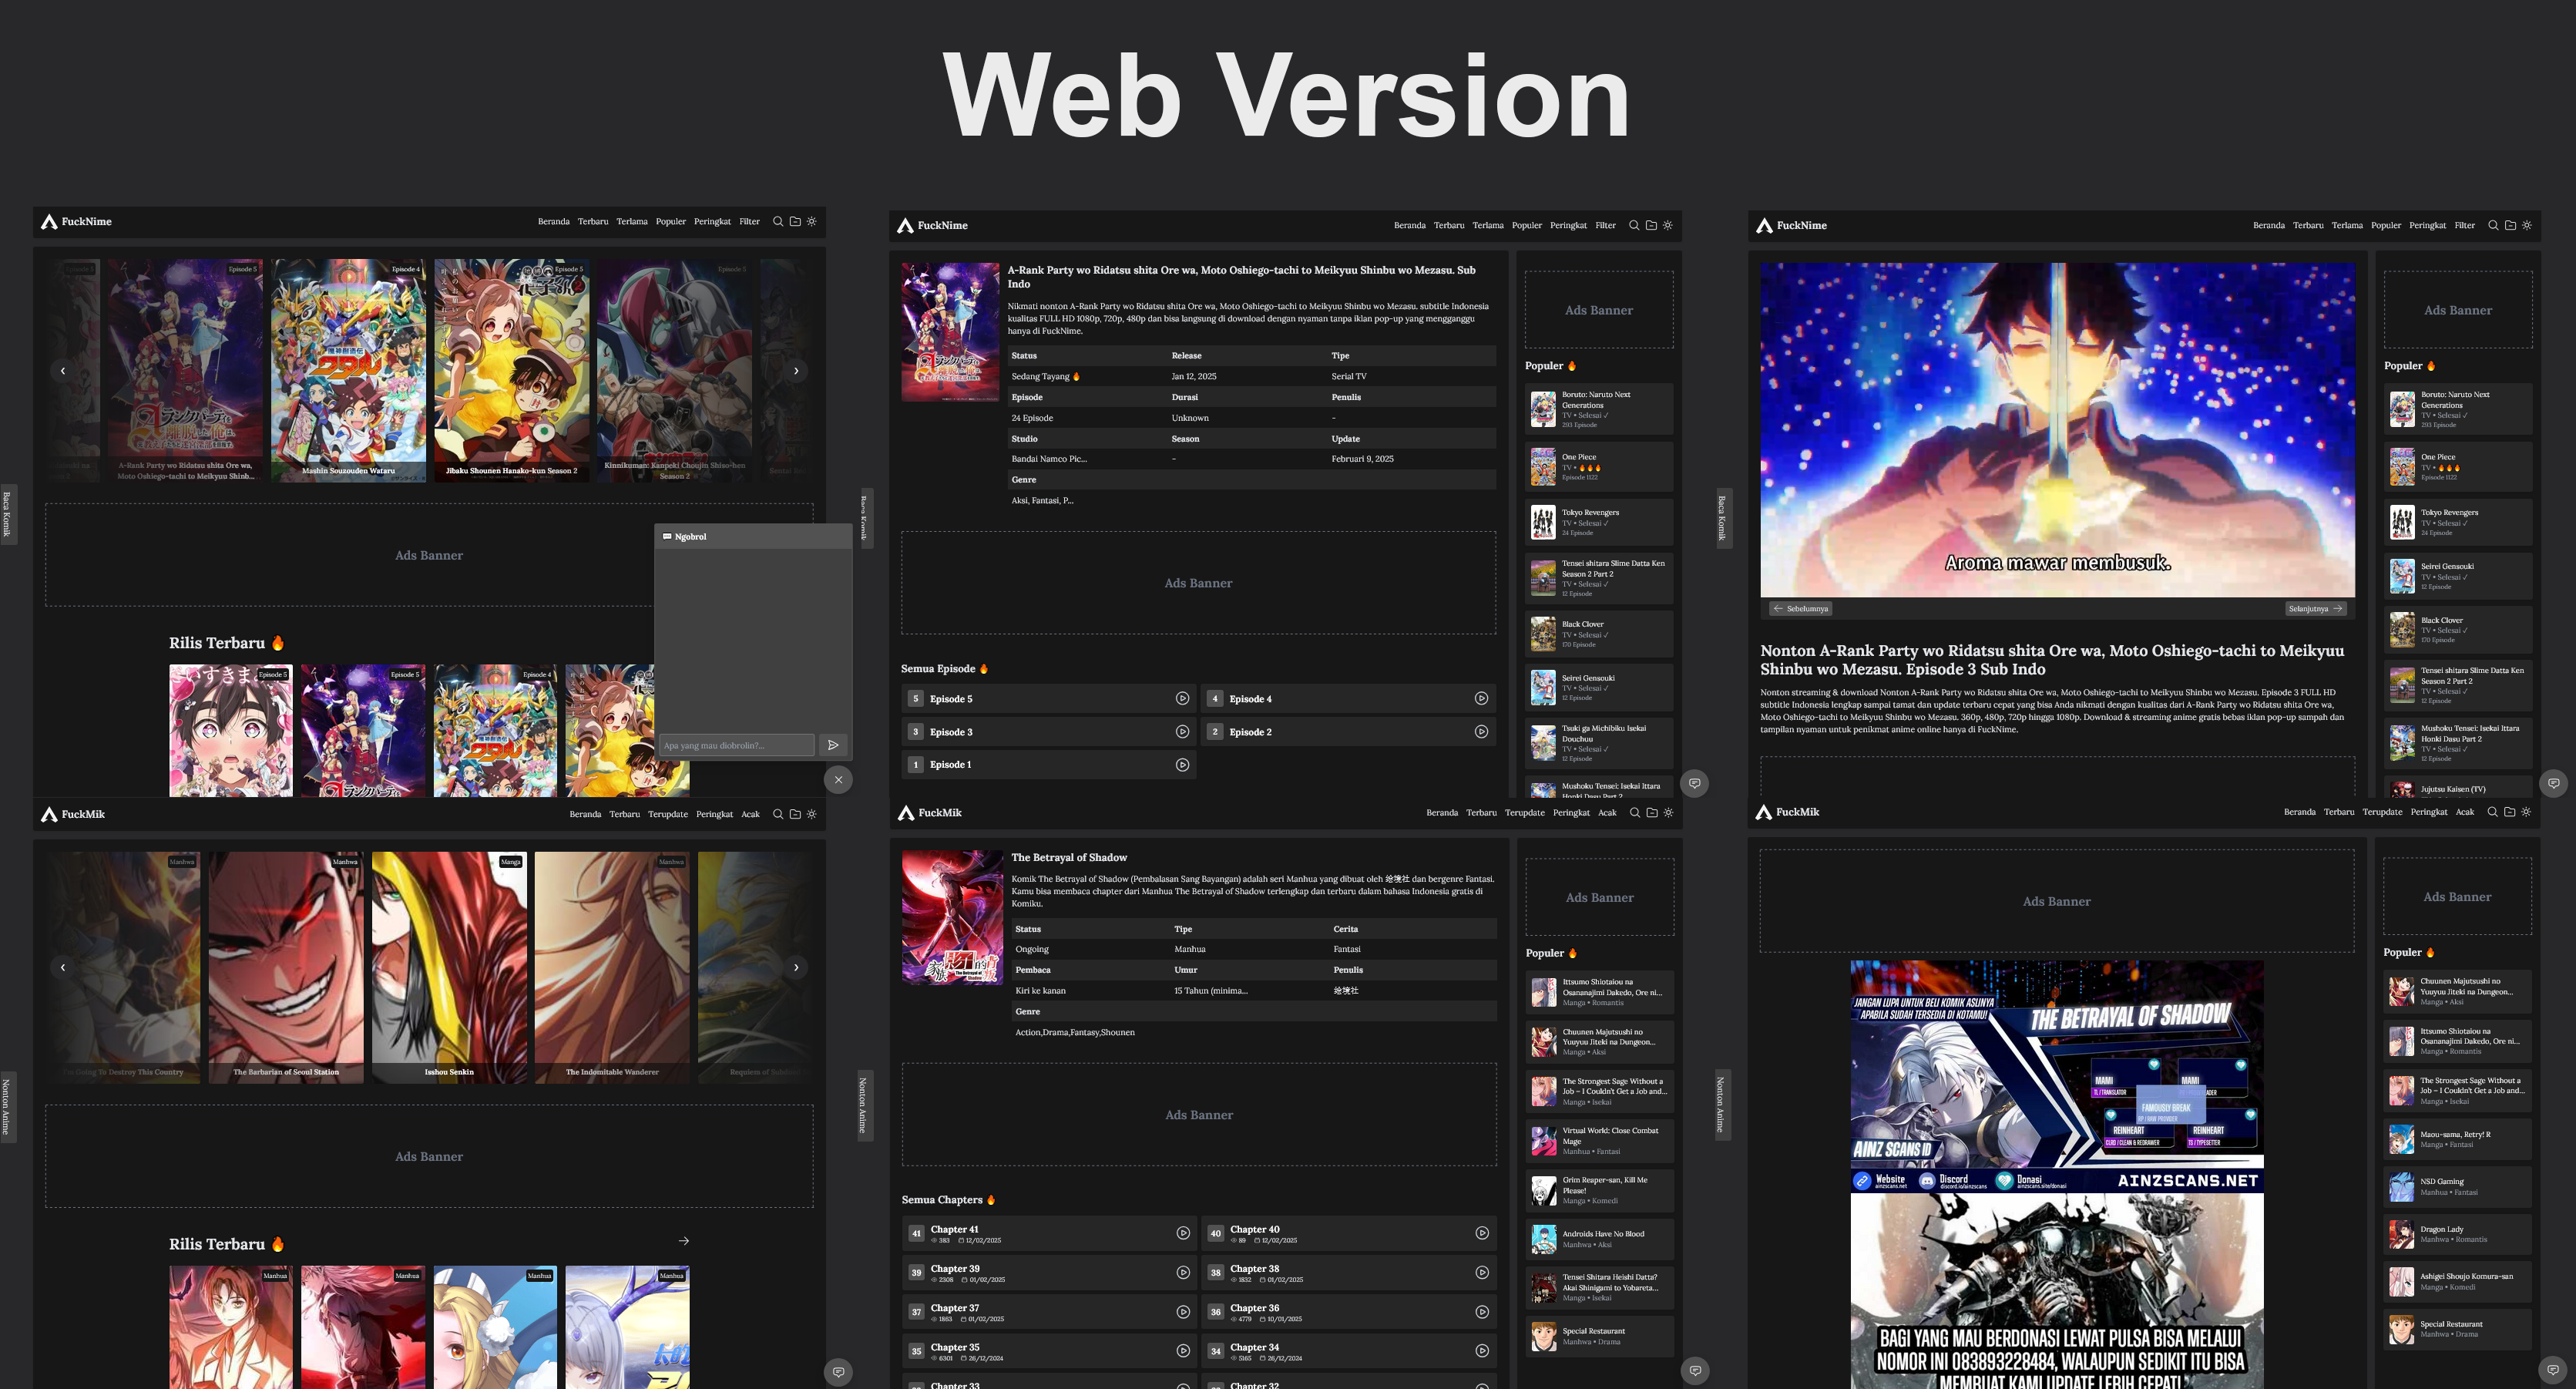Toggle theme sun icon on FuckNime player page
The image size is (2576, 1389).
[2527, 225]
